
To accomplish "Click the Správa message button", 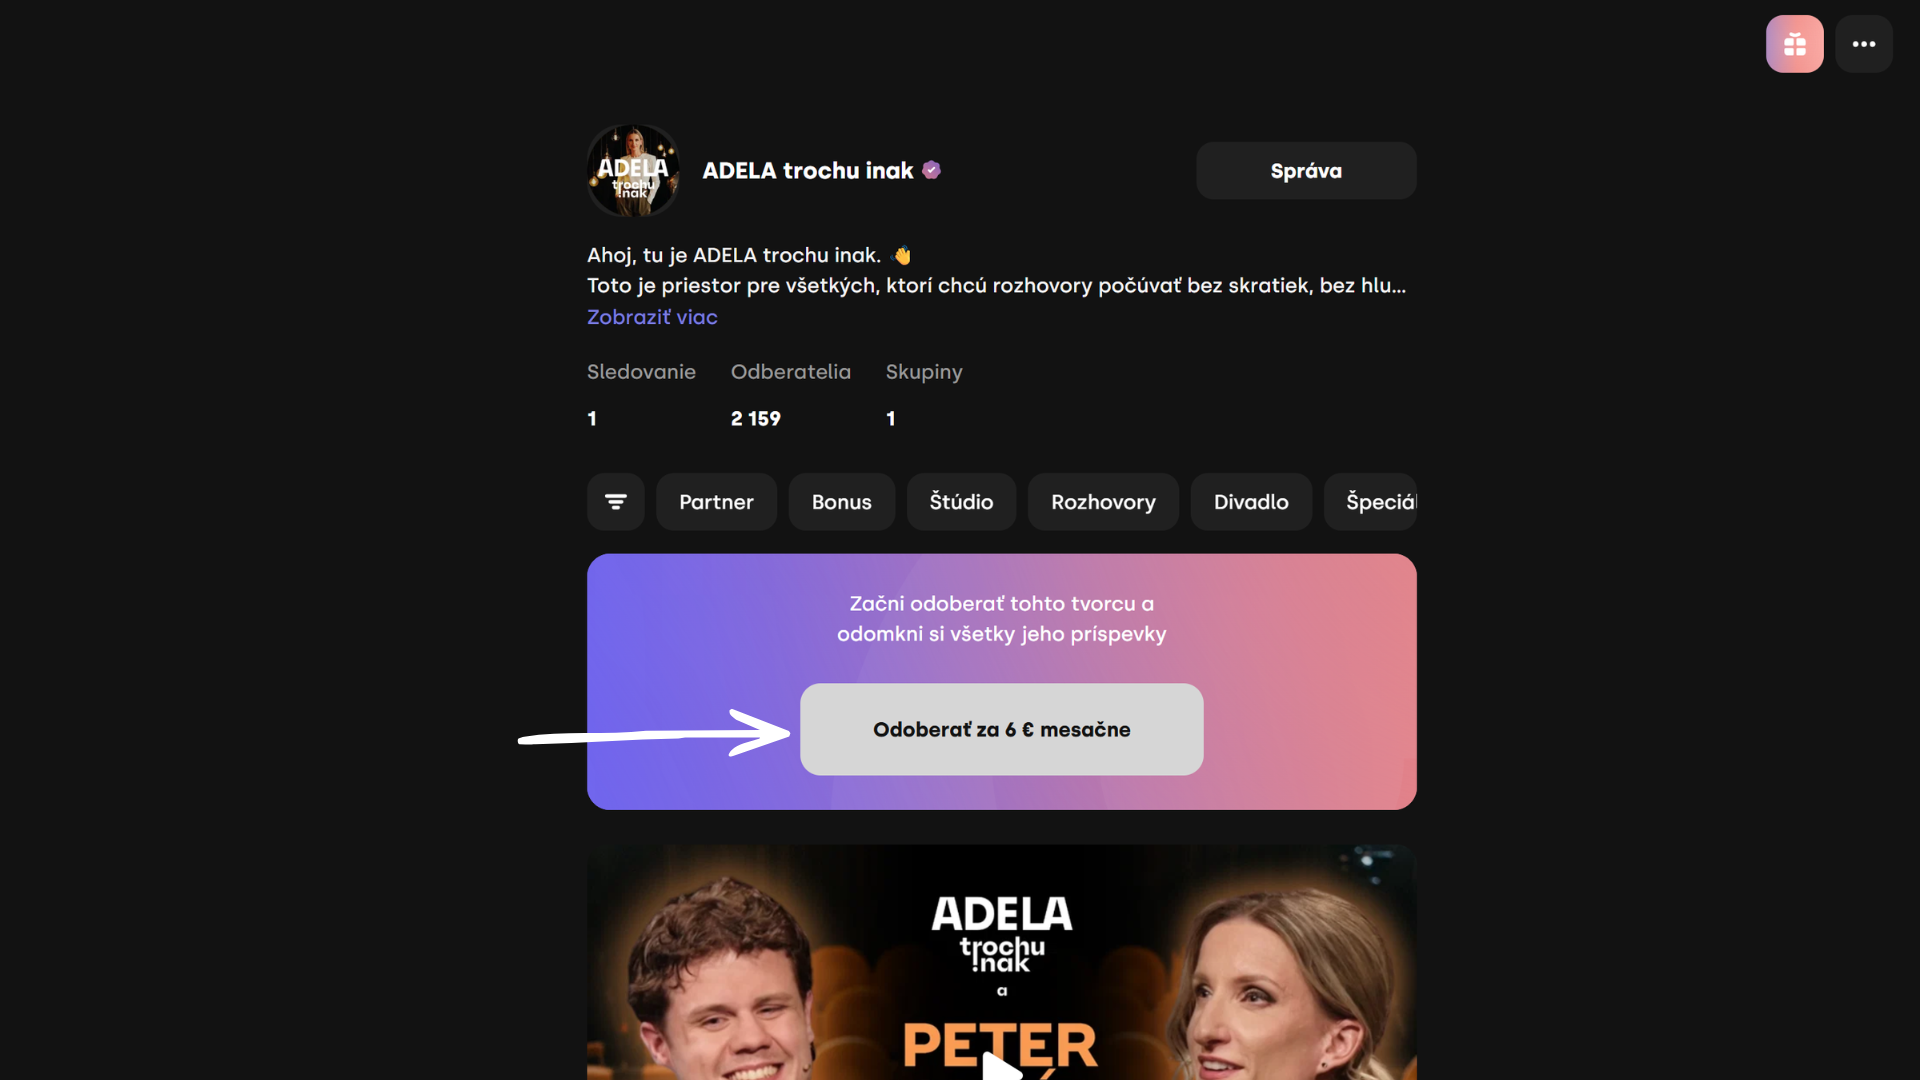I will 1306,171.
